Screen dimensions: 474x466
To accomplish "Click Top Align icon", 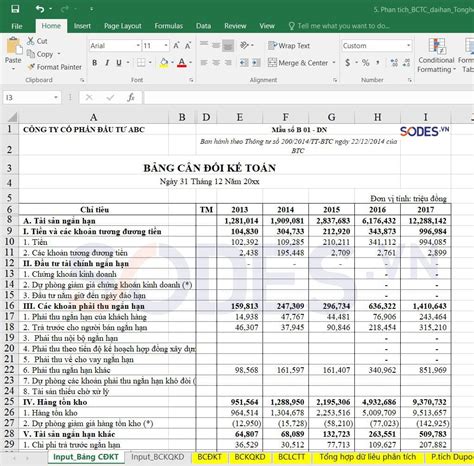I will coord(204,45).
